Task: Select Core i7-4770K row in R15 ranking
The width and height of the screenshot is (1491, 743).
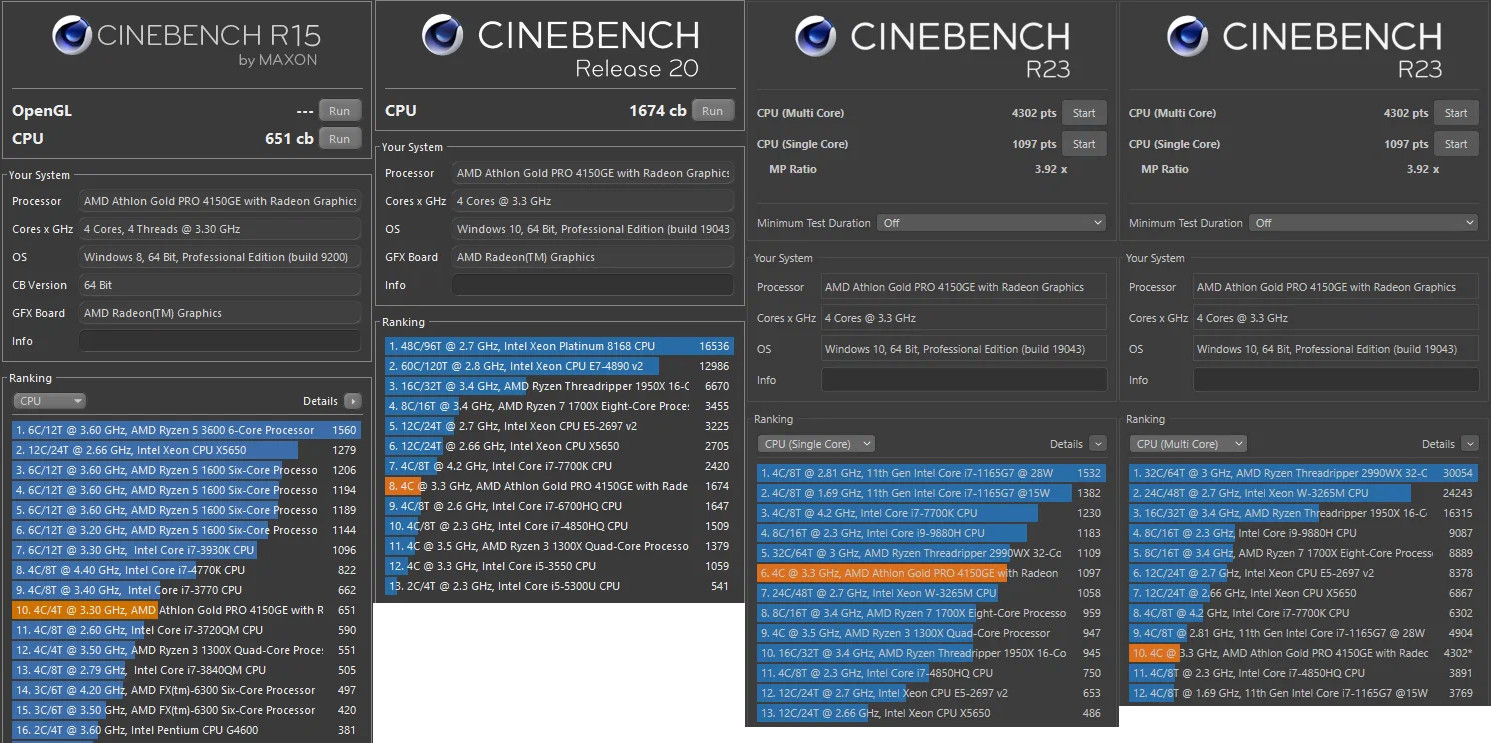Action: pos(187,570)
